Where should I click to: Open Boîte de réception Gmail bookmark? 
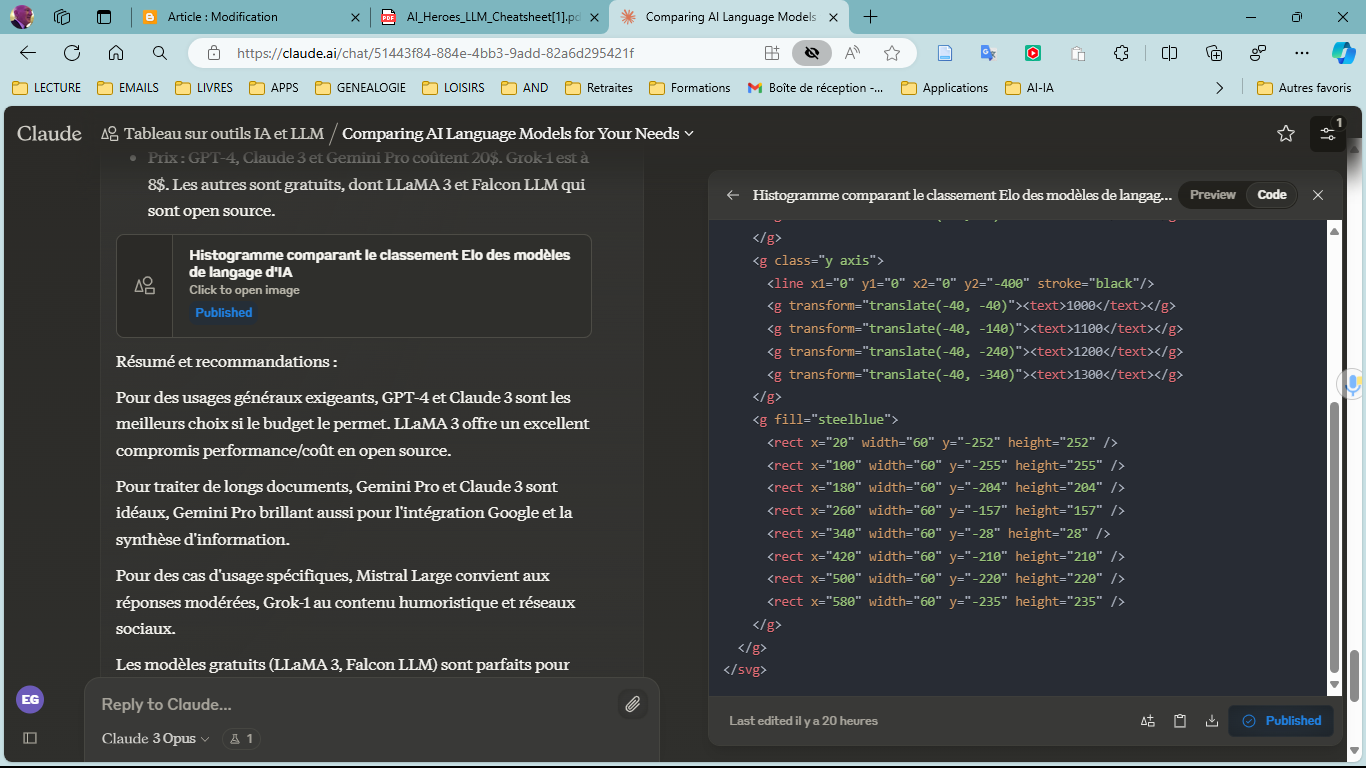pyautogui.click(x=815, y=88)
